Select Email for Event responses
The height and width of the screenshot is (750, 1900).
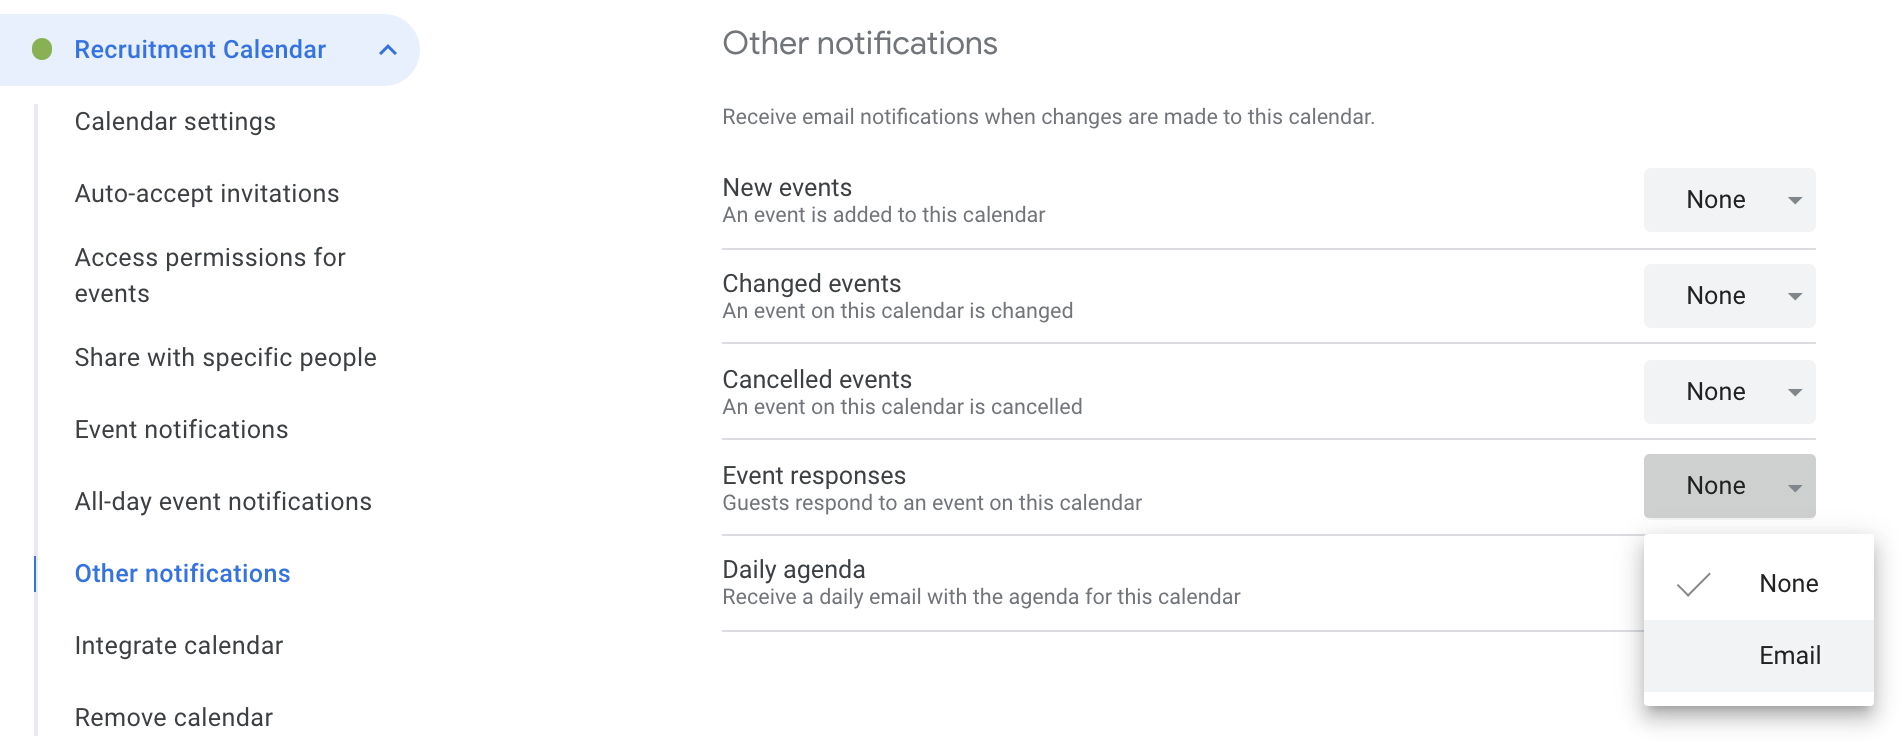(x=1789, y=655)
